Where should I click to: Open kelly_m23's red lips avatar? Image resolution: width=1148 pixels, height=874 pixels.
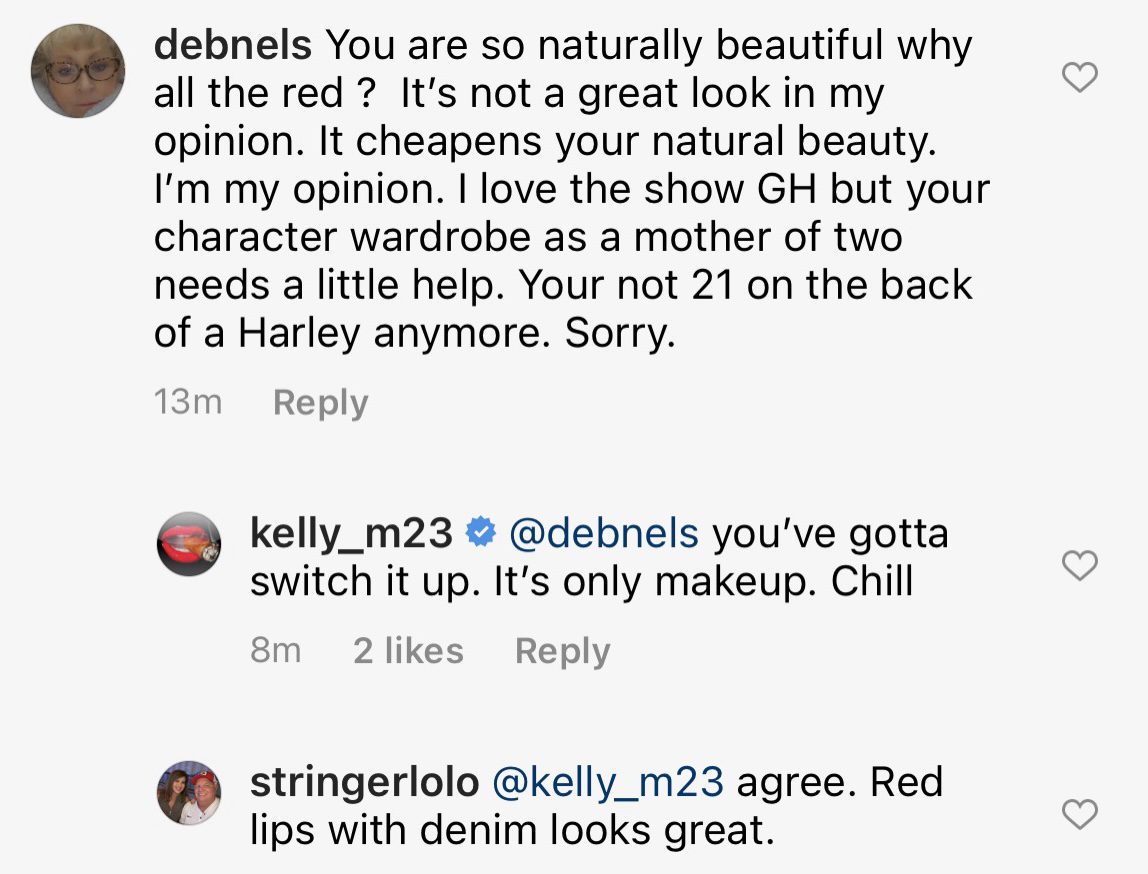point(189,543)
